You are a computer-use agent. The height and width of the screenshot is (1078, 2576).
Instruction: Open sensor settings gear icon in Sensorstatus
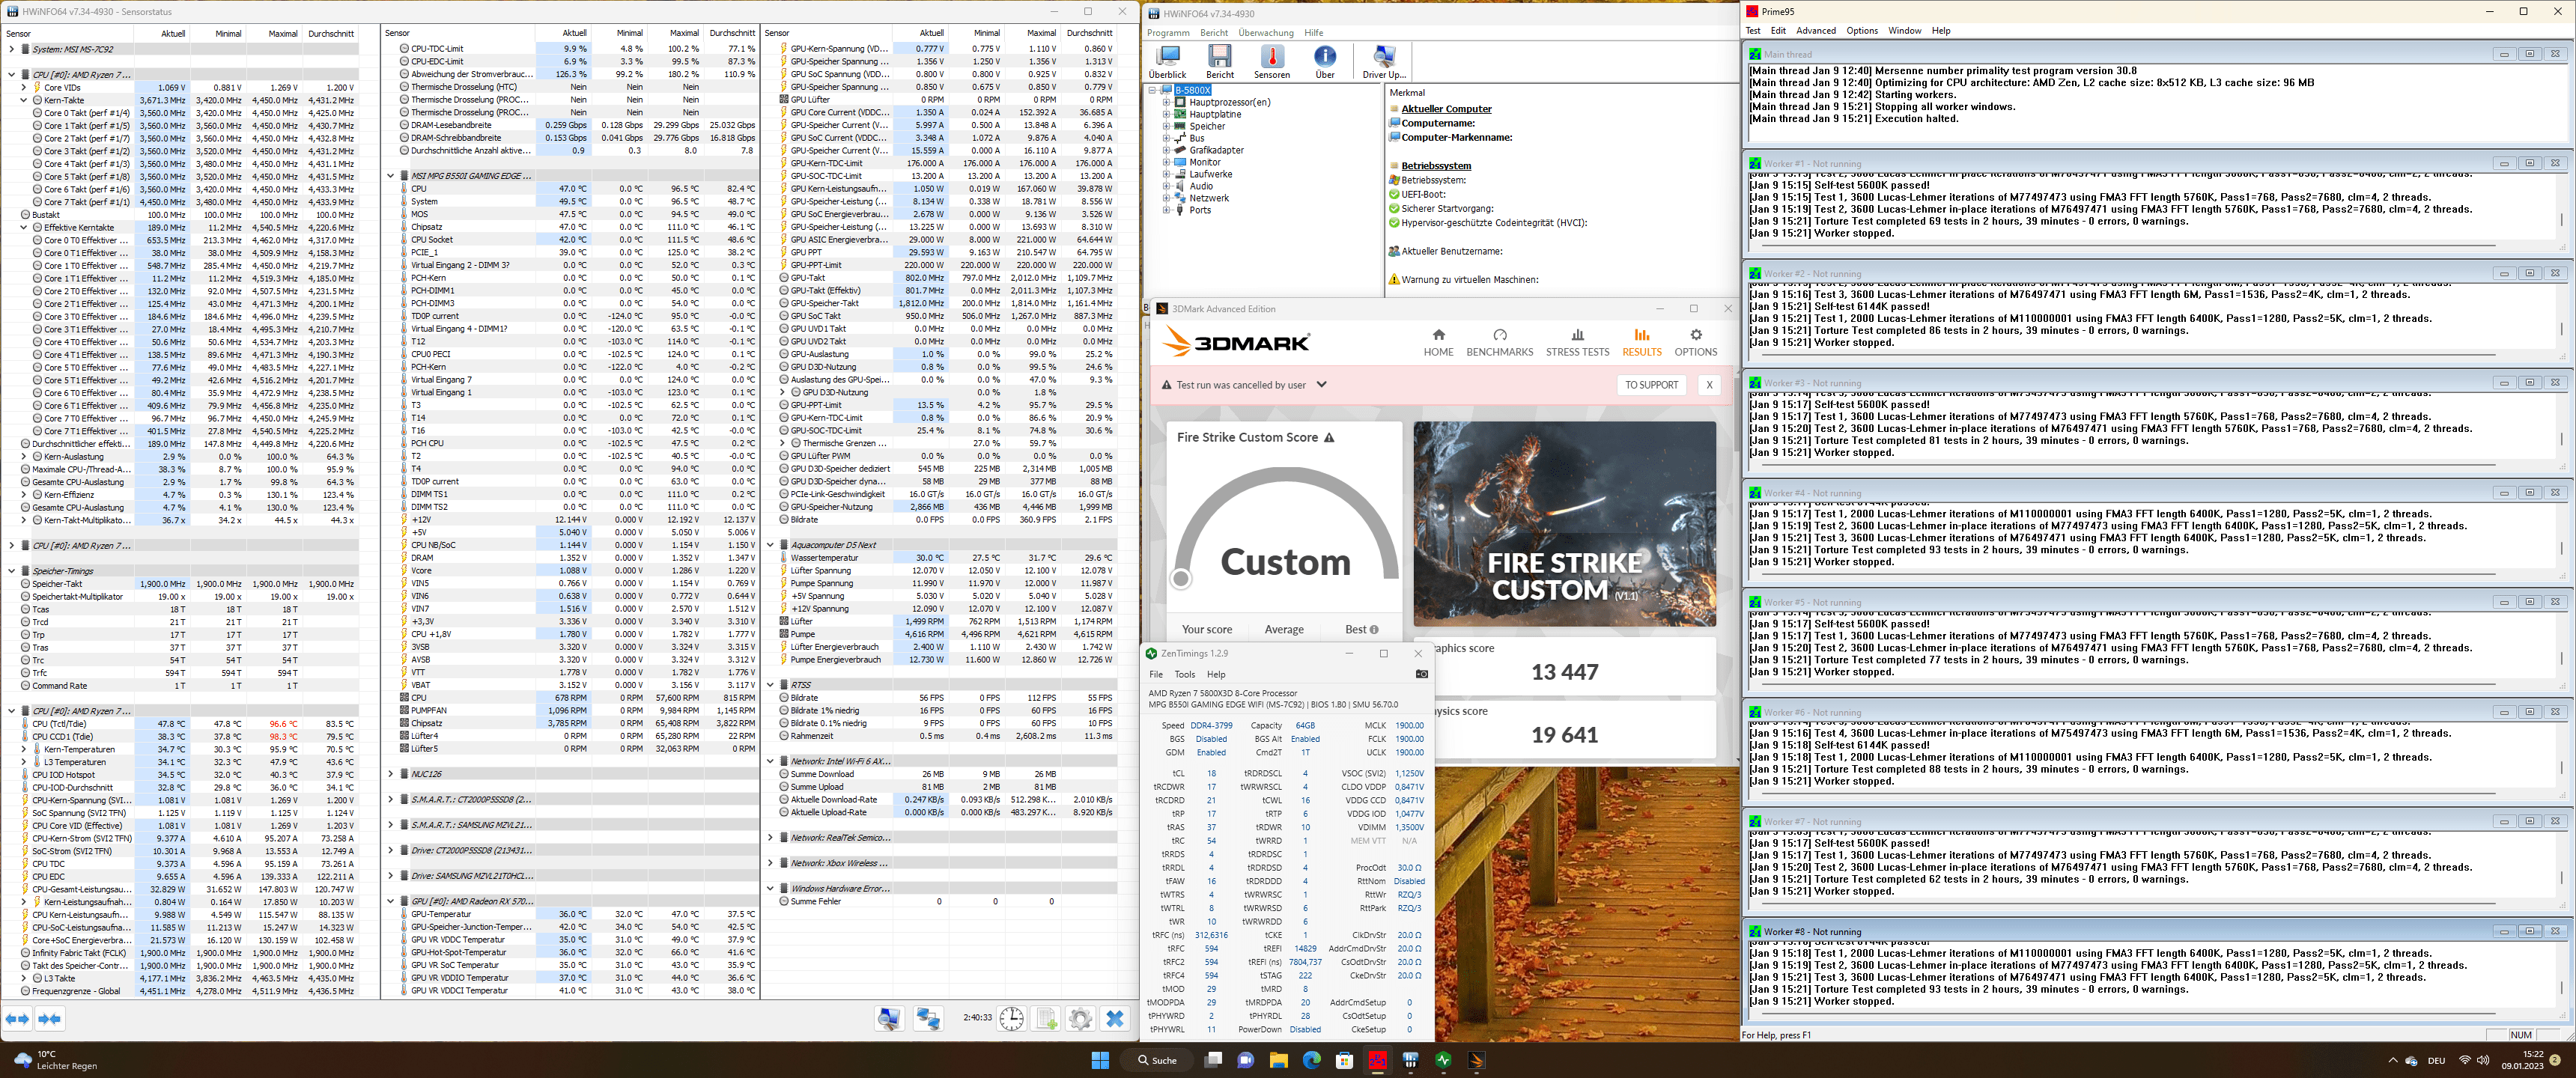click(x=1080, y=1018)
